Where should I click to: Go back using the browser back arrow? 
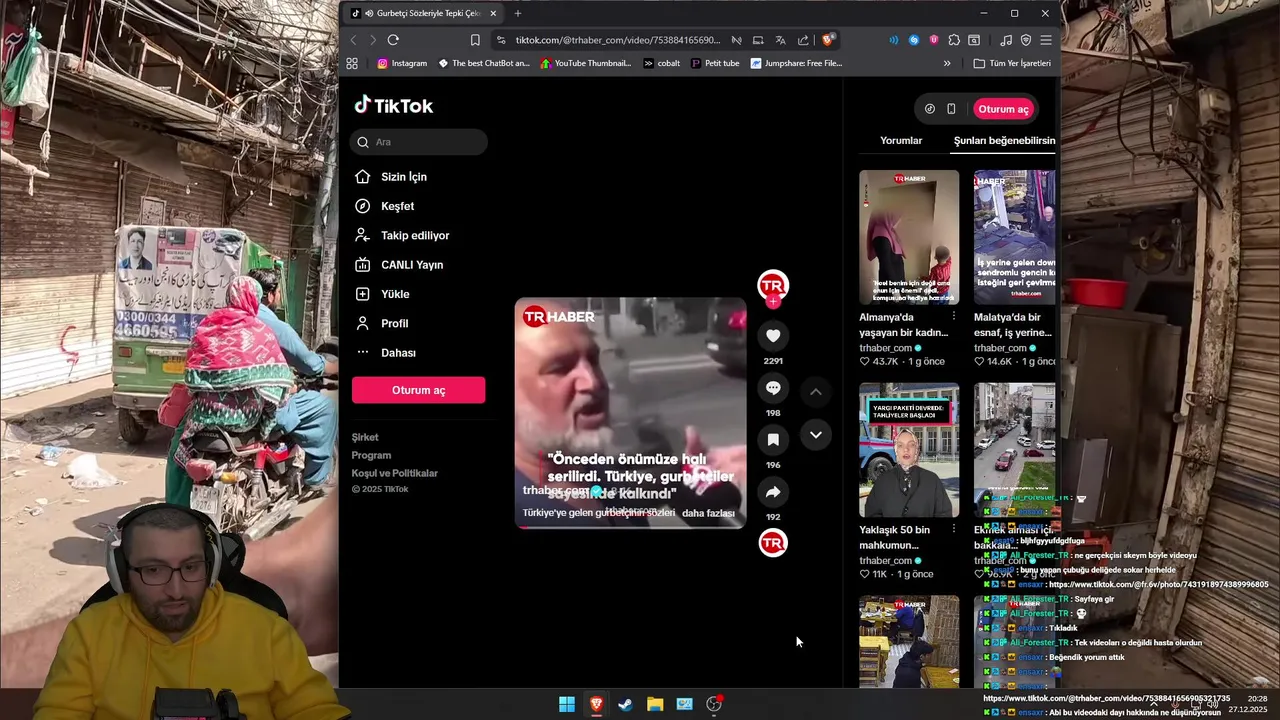(353, 40)
